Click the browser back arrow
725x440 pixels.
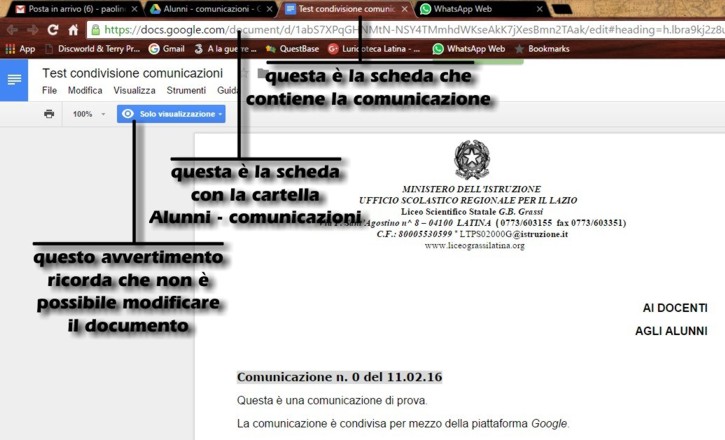(12, 30)
